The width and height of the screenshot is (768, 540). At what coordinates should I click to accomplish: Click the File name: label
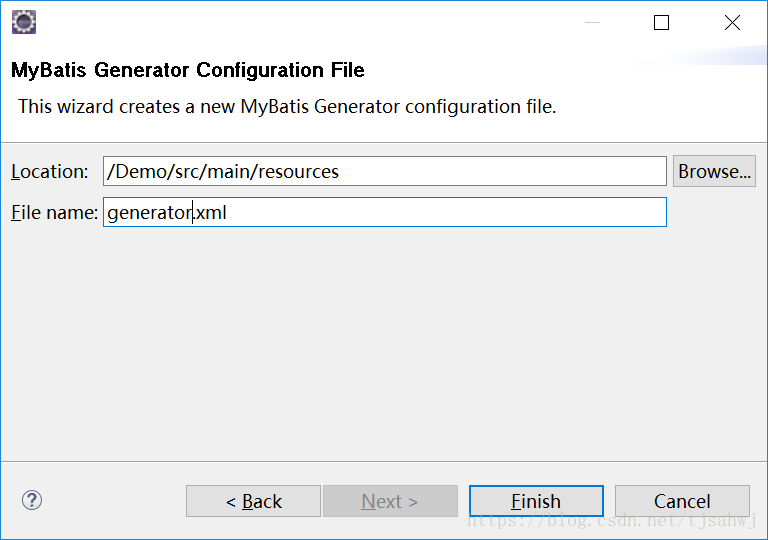[x=54, y=213]
